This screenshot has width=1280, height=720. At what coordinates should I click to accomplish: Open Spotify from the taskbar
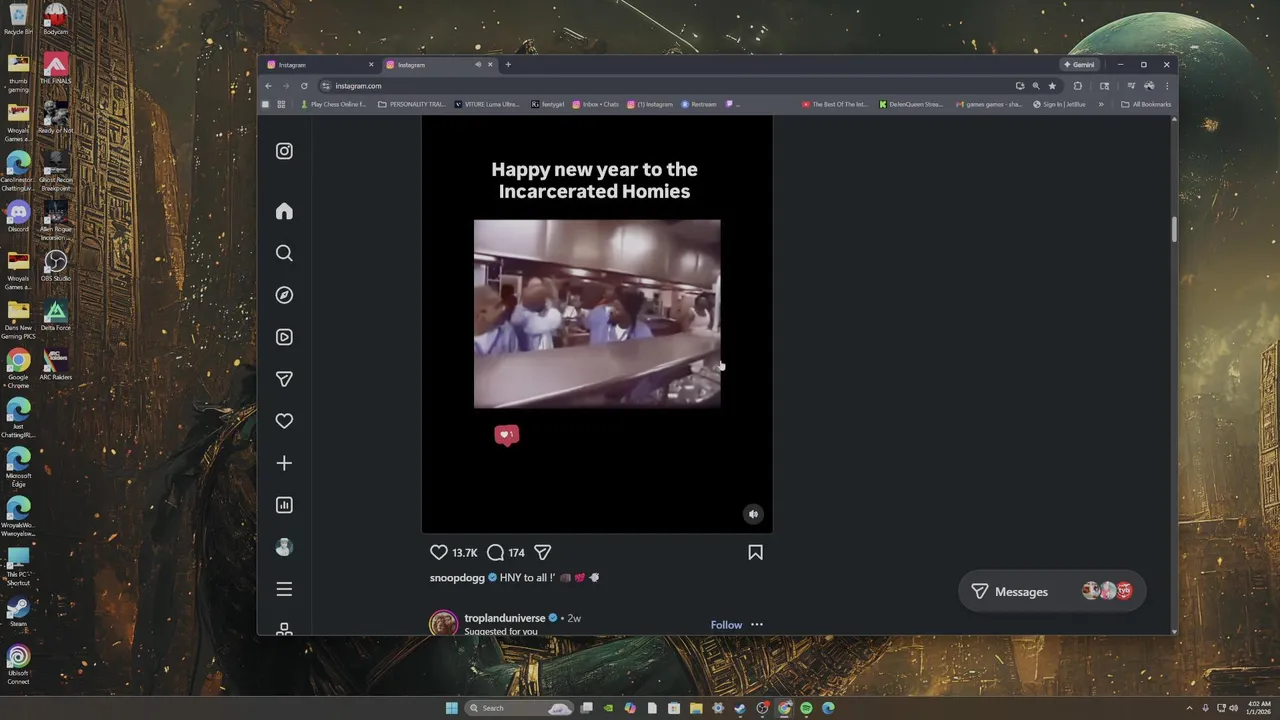[806, 708]
